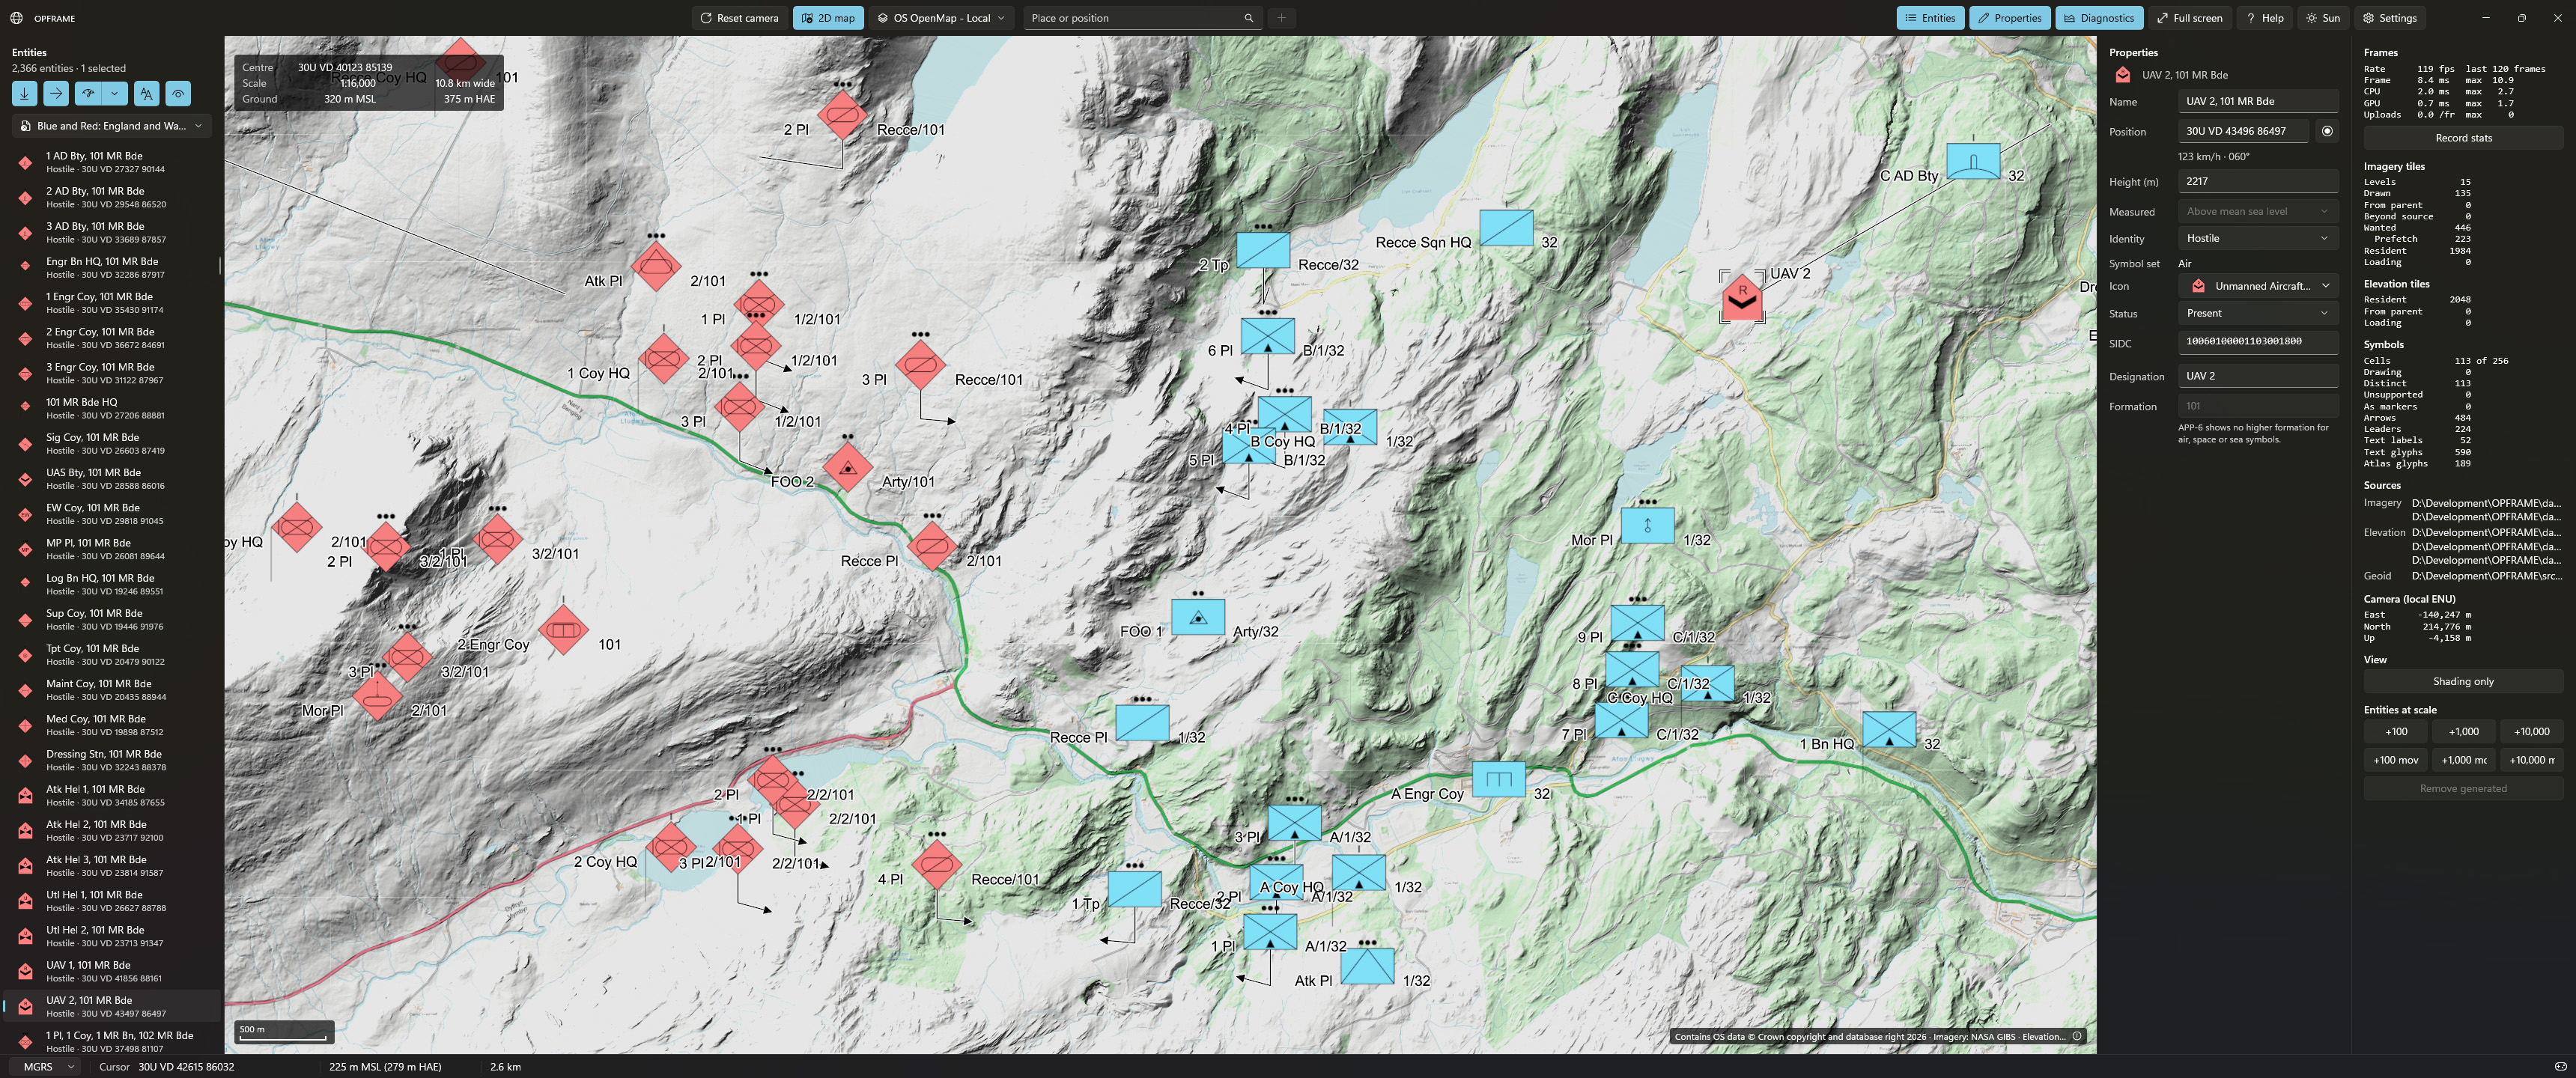Click the OPFRAME globe logo icon

click(x=16, y=18)
